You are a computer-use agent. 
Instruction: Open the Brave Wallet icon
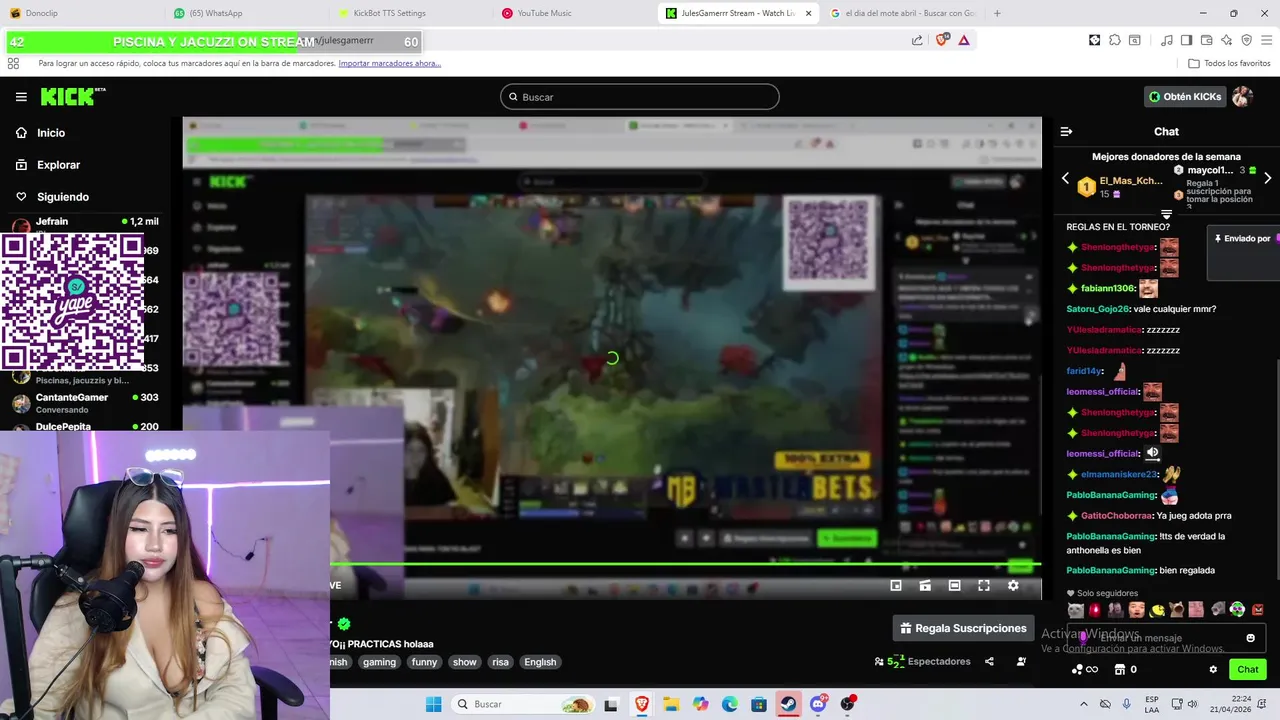[1206, 40]
